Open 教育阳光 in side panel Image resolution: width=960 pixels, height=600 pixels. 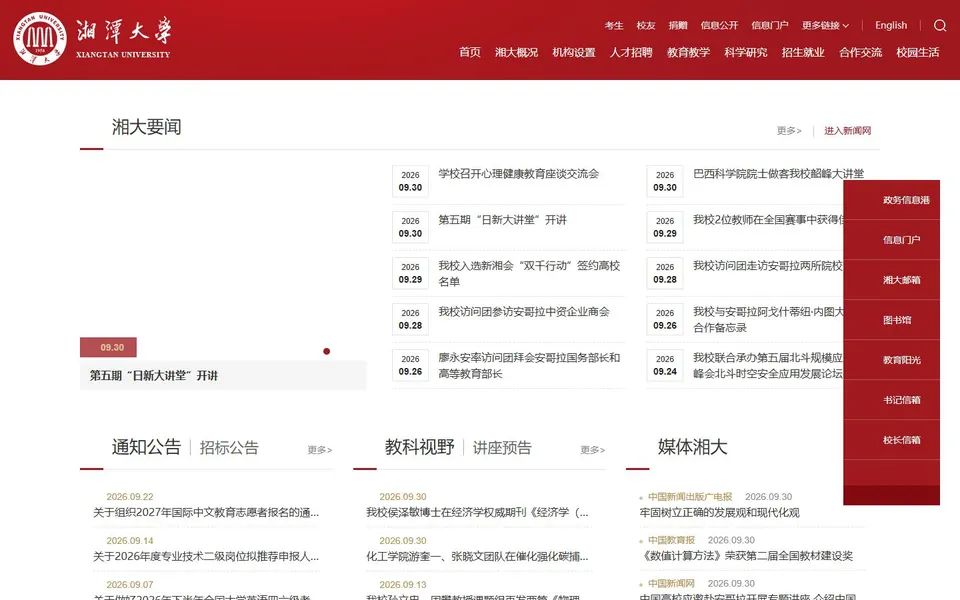pos(901,360)
